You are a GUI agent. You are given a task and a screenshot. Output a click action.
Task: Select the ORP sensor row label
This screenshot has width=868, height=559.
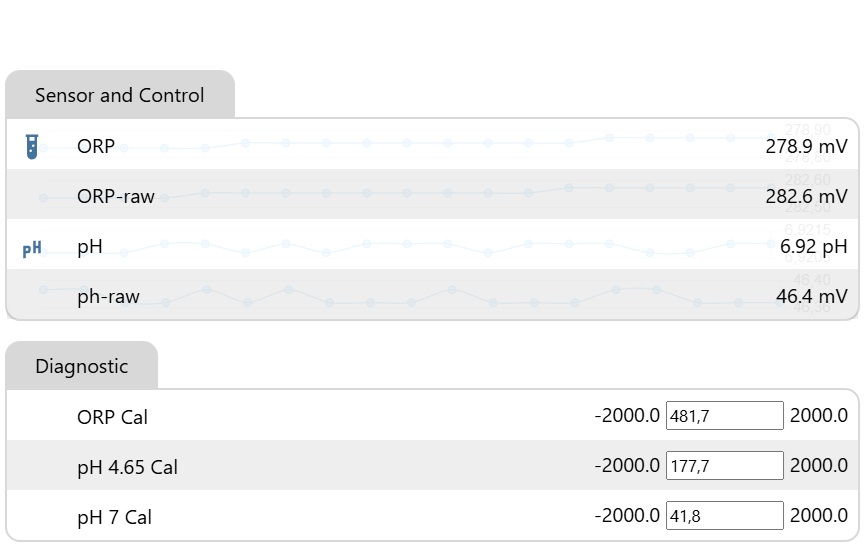coord(96,147)
